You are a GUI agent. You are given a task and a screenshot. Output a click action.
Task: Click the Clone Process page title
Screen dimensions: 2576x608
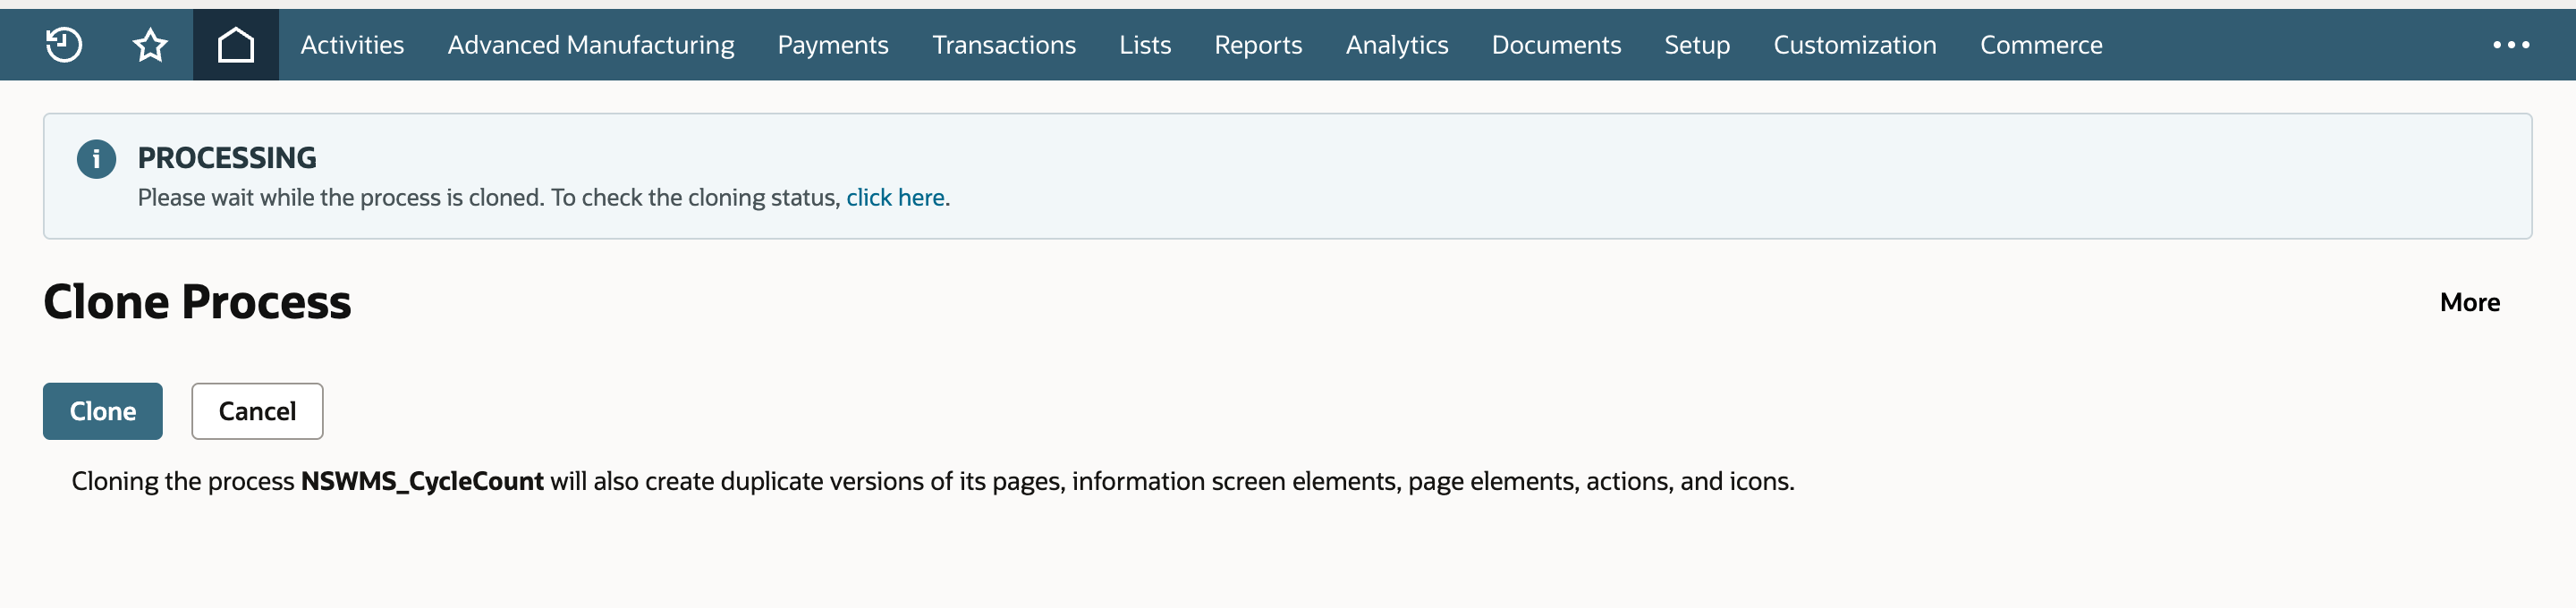click(197, 302)
